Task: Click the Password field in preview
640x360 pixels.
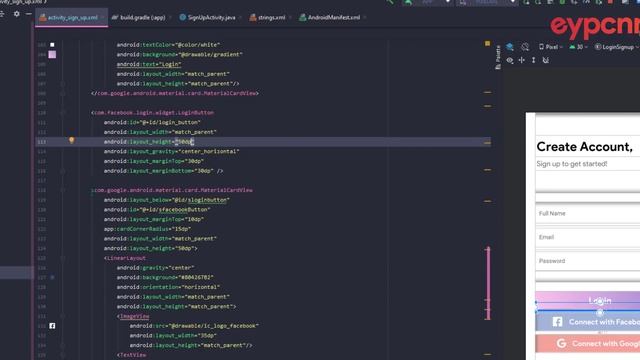Action: click(x=587, y=261)
